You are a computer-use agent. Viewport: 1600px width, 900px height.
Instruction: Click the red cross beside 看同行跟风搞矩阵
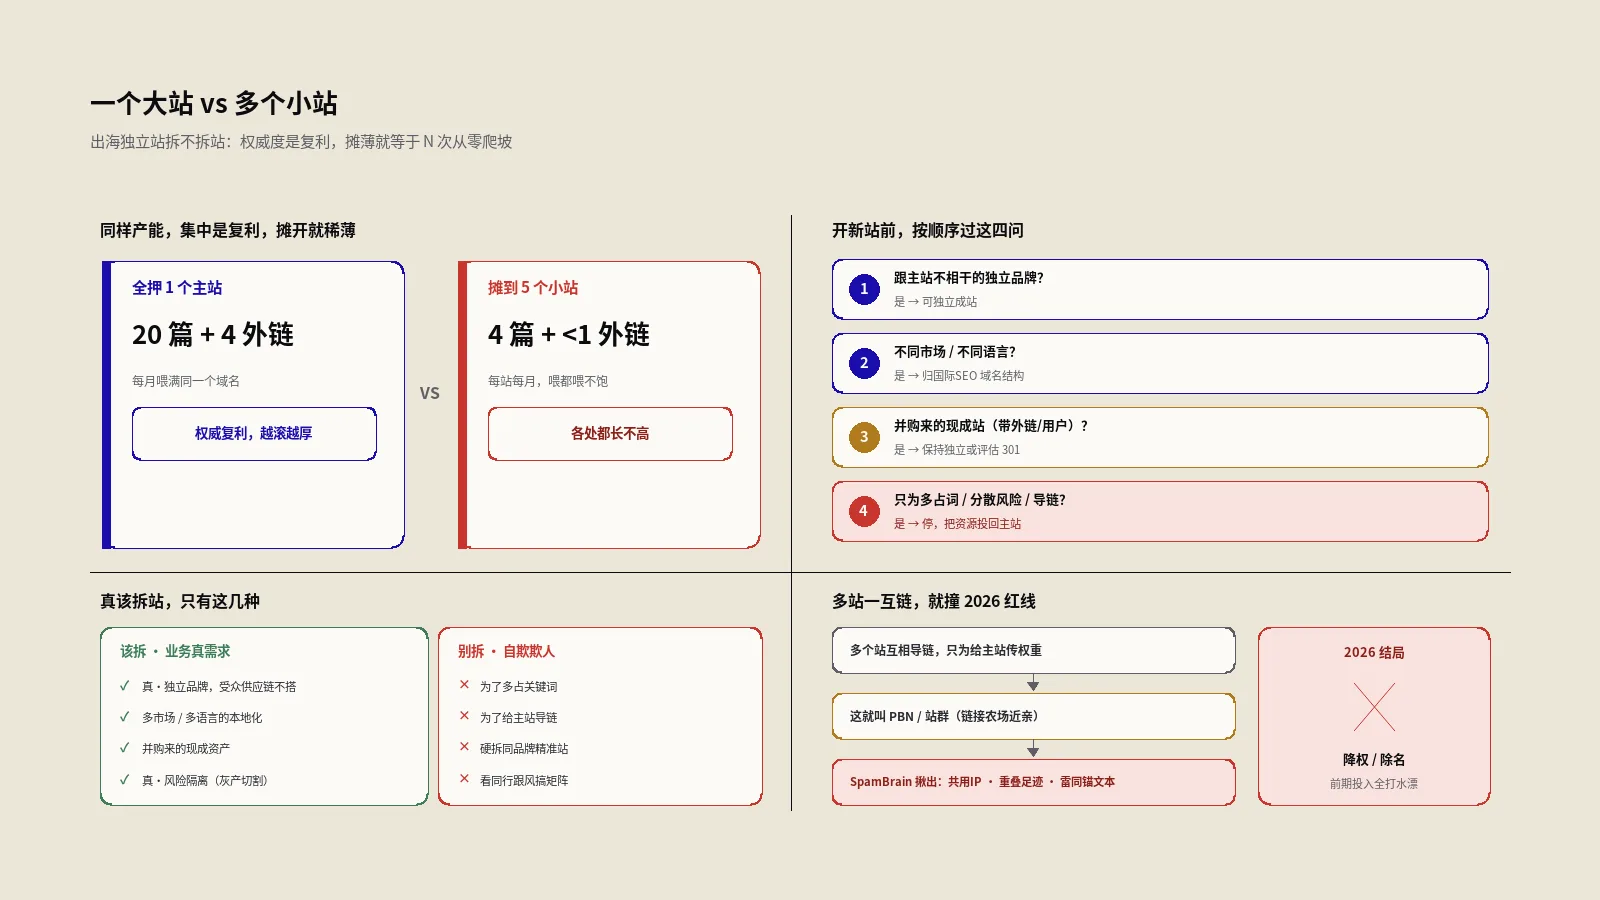pyautogui.click(x=464, y=779)
